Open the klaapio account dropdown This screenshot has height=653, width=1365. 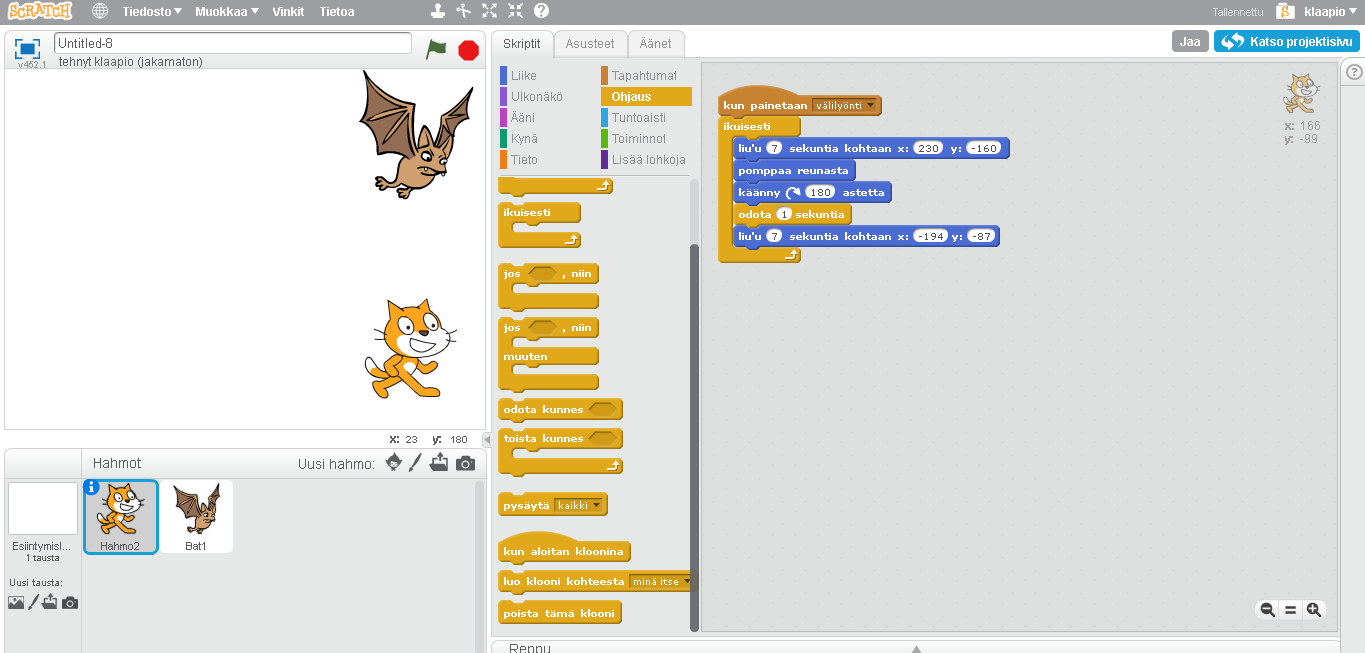[x=1330, y=12]
